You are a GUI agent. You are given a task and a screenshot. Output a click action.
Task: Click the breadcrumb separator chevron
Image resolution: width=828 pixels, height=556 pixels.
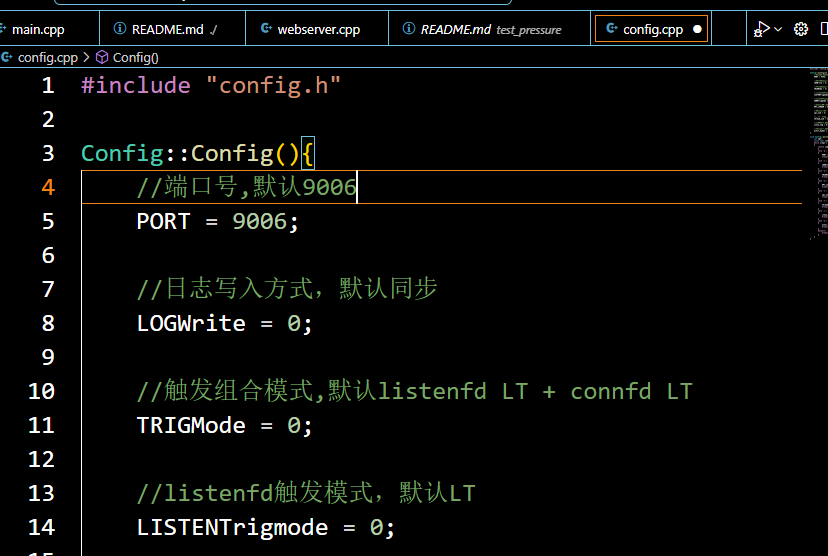[x=86, y=57]
